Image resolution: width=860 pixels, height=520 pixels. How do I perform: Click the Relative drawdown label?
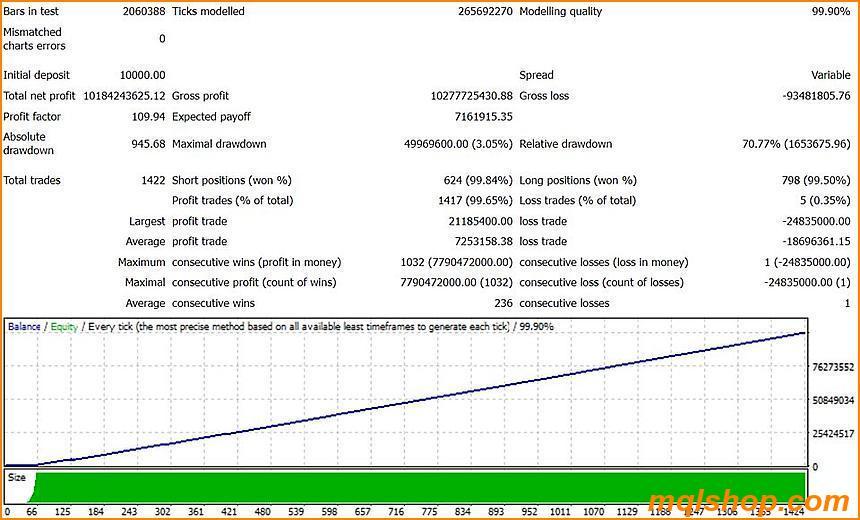(x=565, y=144)
